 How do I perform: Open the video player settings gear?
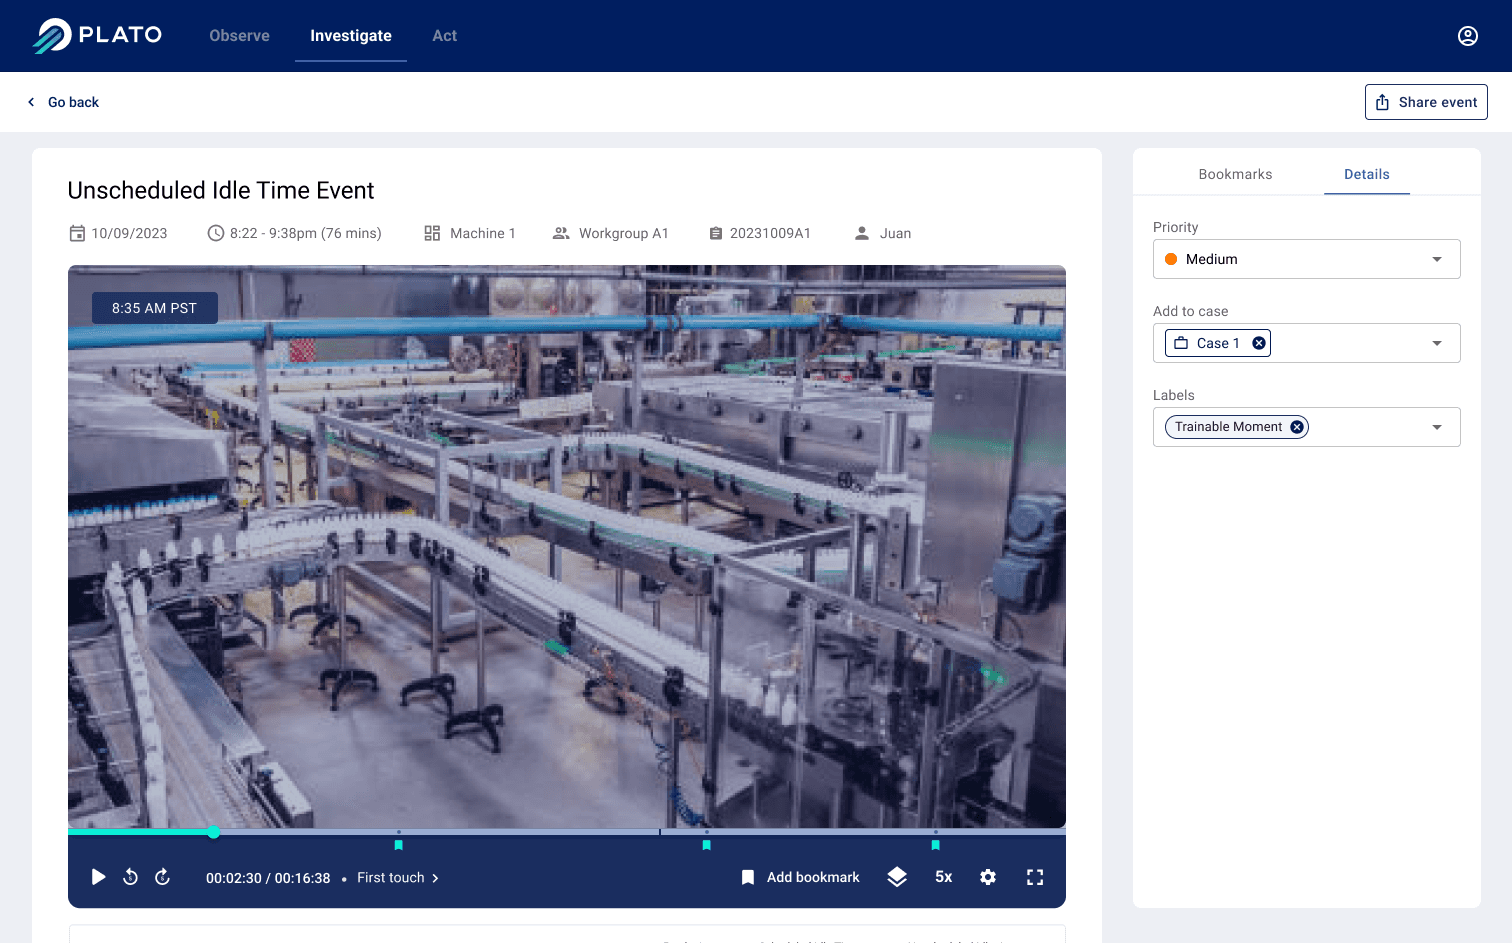coord(988,877)
